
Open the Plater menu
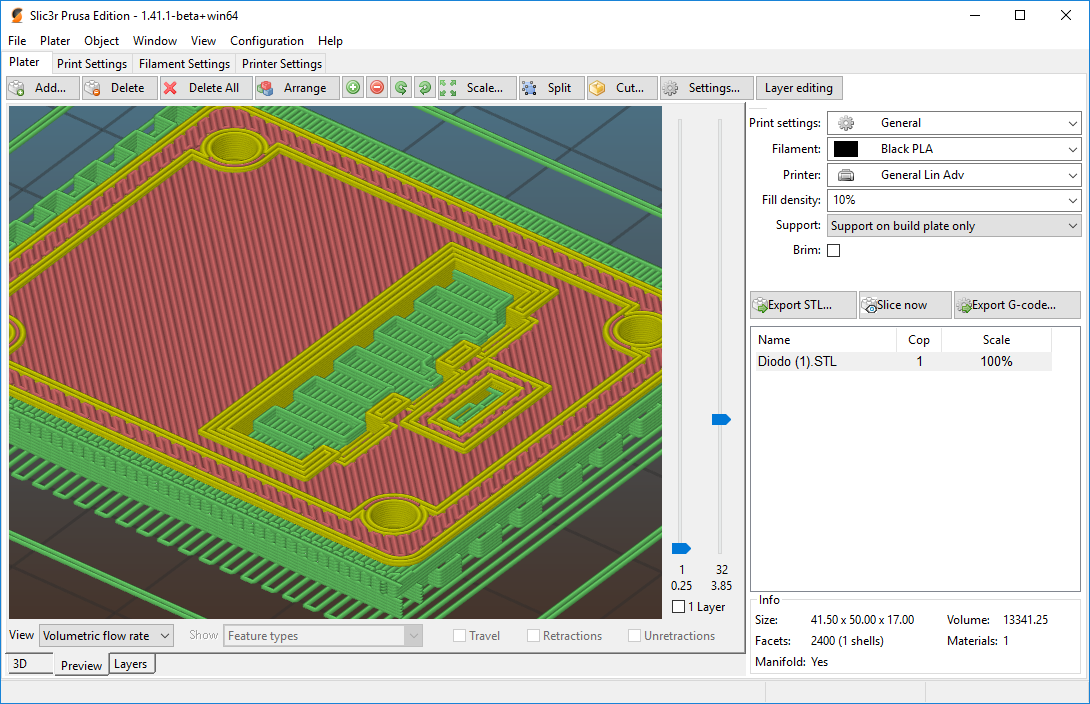pos(55,41)
